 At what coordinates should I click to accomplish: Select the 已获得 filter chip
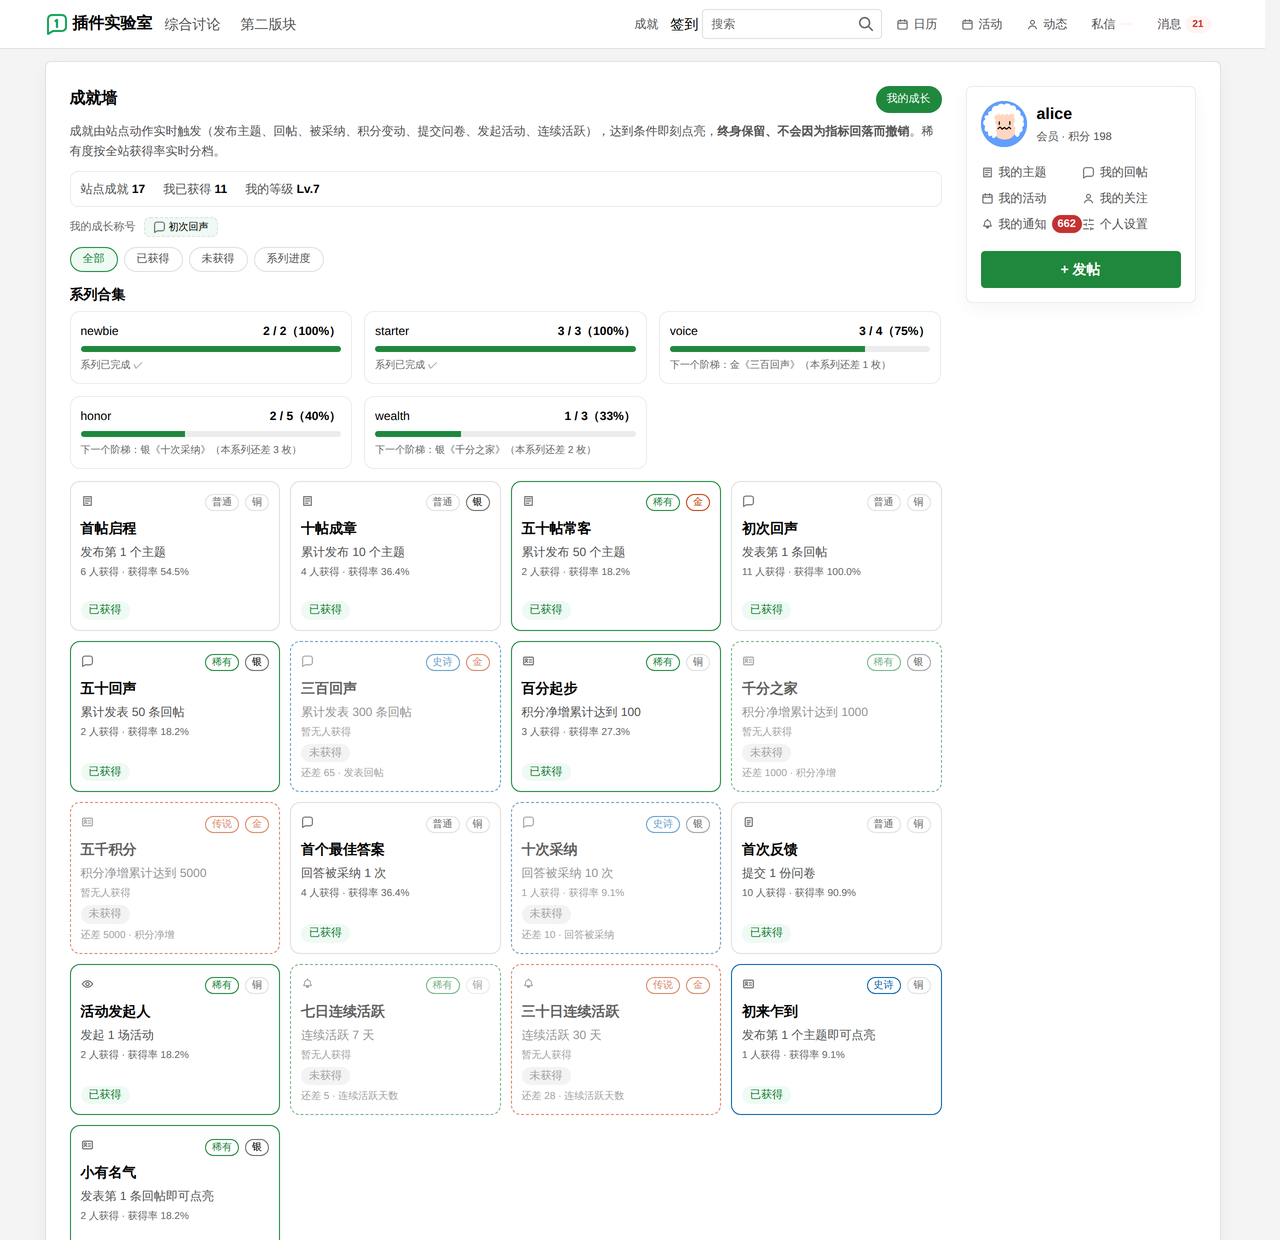[x=153, y=259]
